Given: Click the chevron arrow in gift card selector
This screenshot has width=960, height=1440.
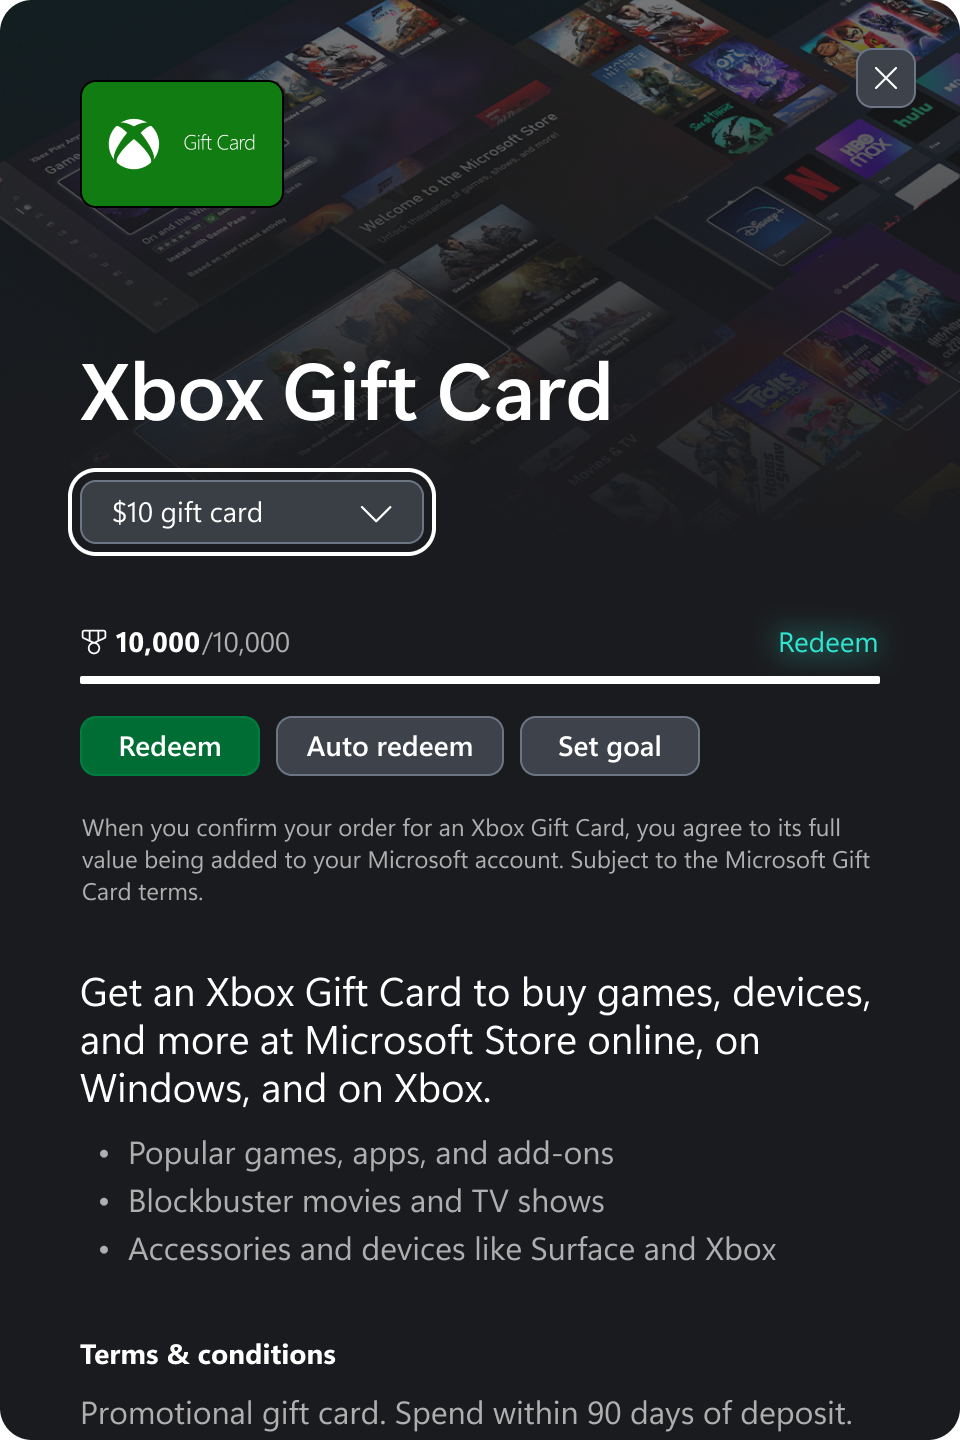Looking at the screenshot, I should click(376, 513).
